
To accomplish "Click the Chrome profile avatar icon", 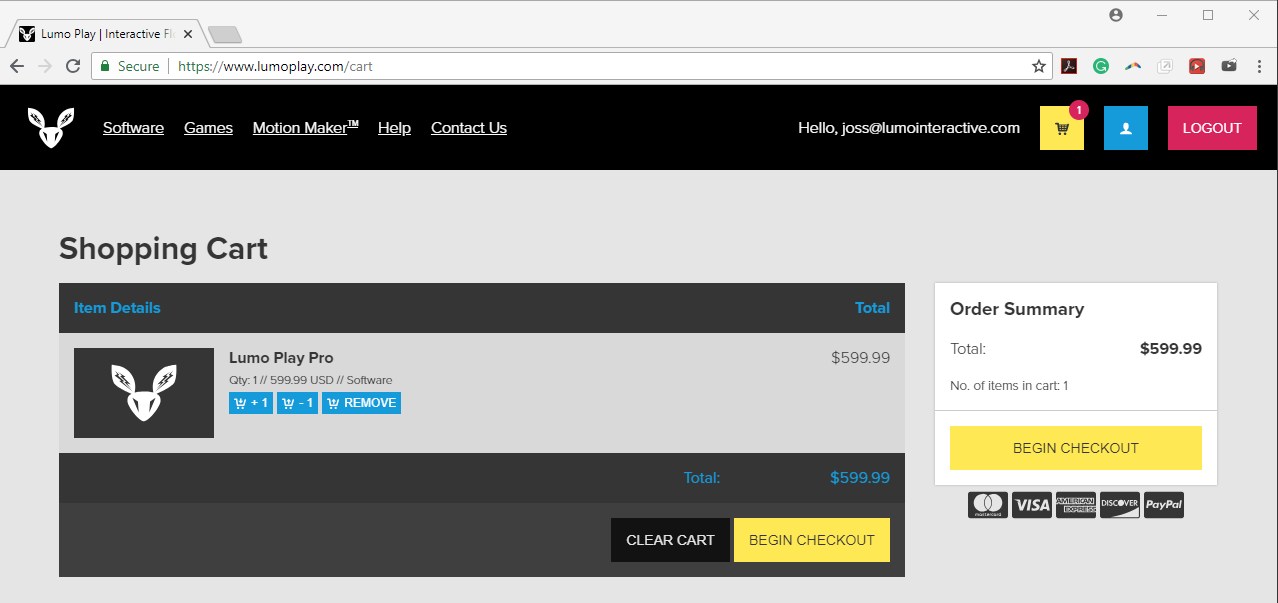I will 1116,15.
